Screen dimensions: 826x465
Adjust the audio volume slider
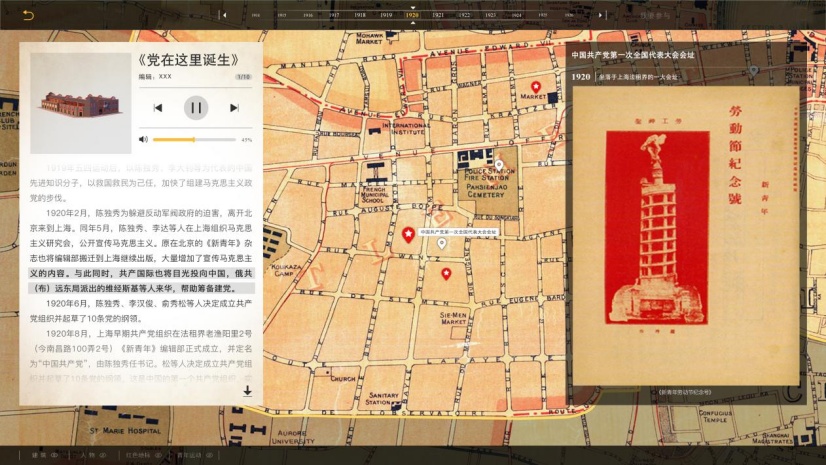[194, 140]
